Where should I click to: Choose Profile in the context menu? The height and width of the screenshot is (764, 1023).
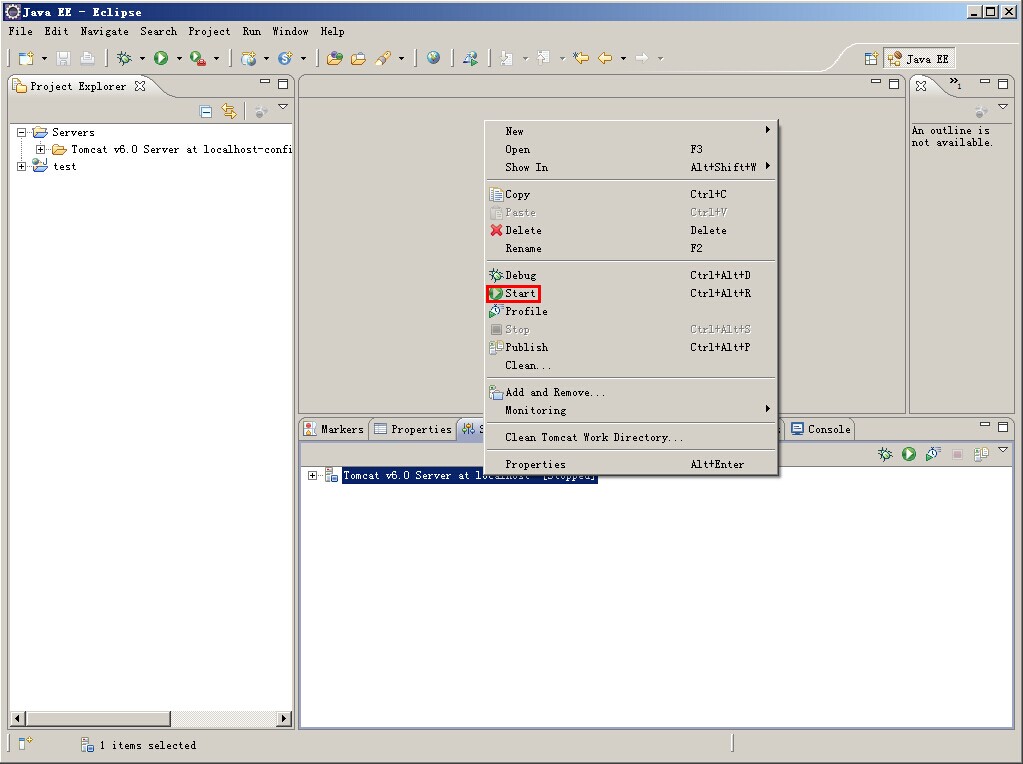pyautogui.click(x=631, y=311)
